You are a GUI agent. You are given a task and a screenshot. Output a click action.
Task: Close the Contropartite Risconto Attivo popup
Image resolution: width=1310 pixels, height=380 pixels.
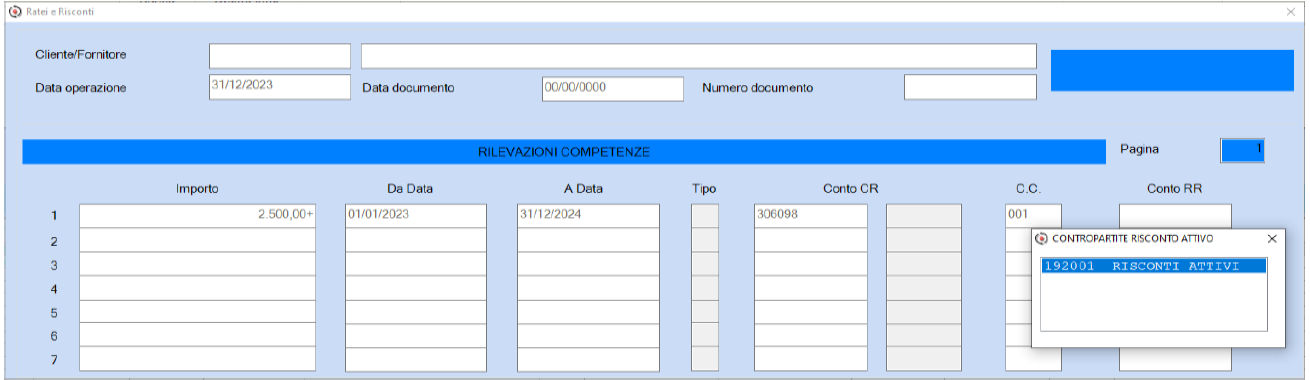(x=1272, y=239)
